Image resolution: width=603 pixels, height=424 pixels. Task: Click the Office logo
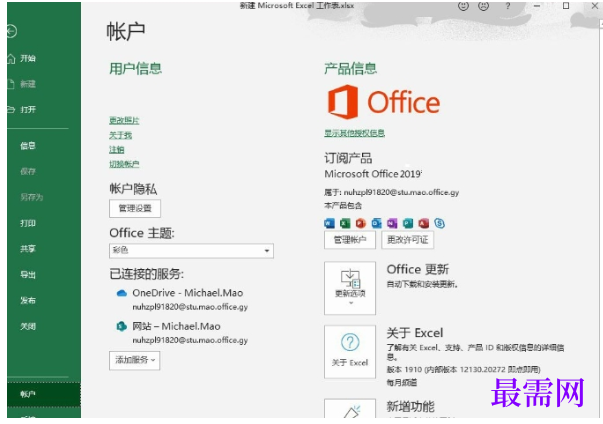point(383,102)
